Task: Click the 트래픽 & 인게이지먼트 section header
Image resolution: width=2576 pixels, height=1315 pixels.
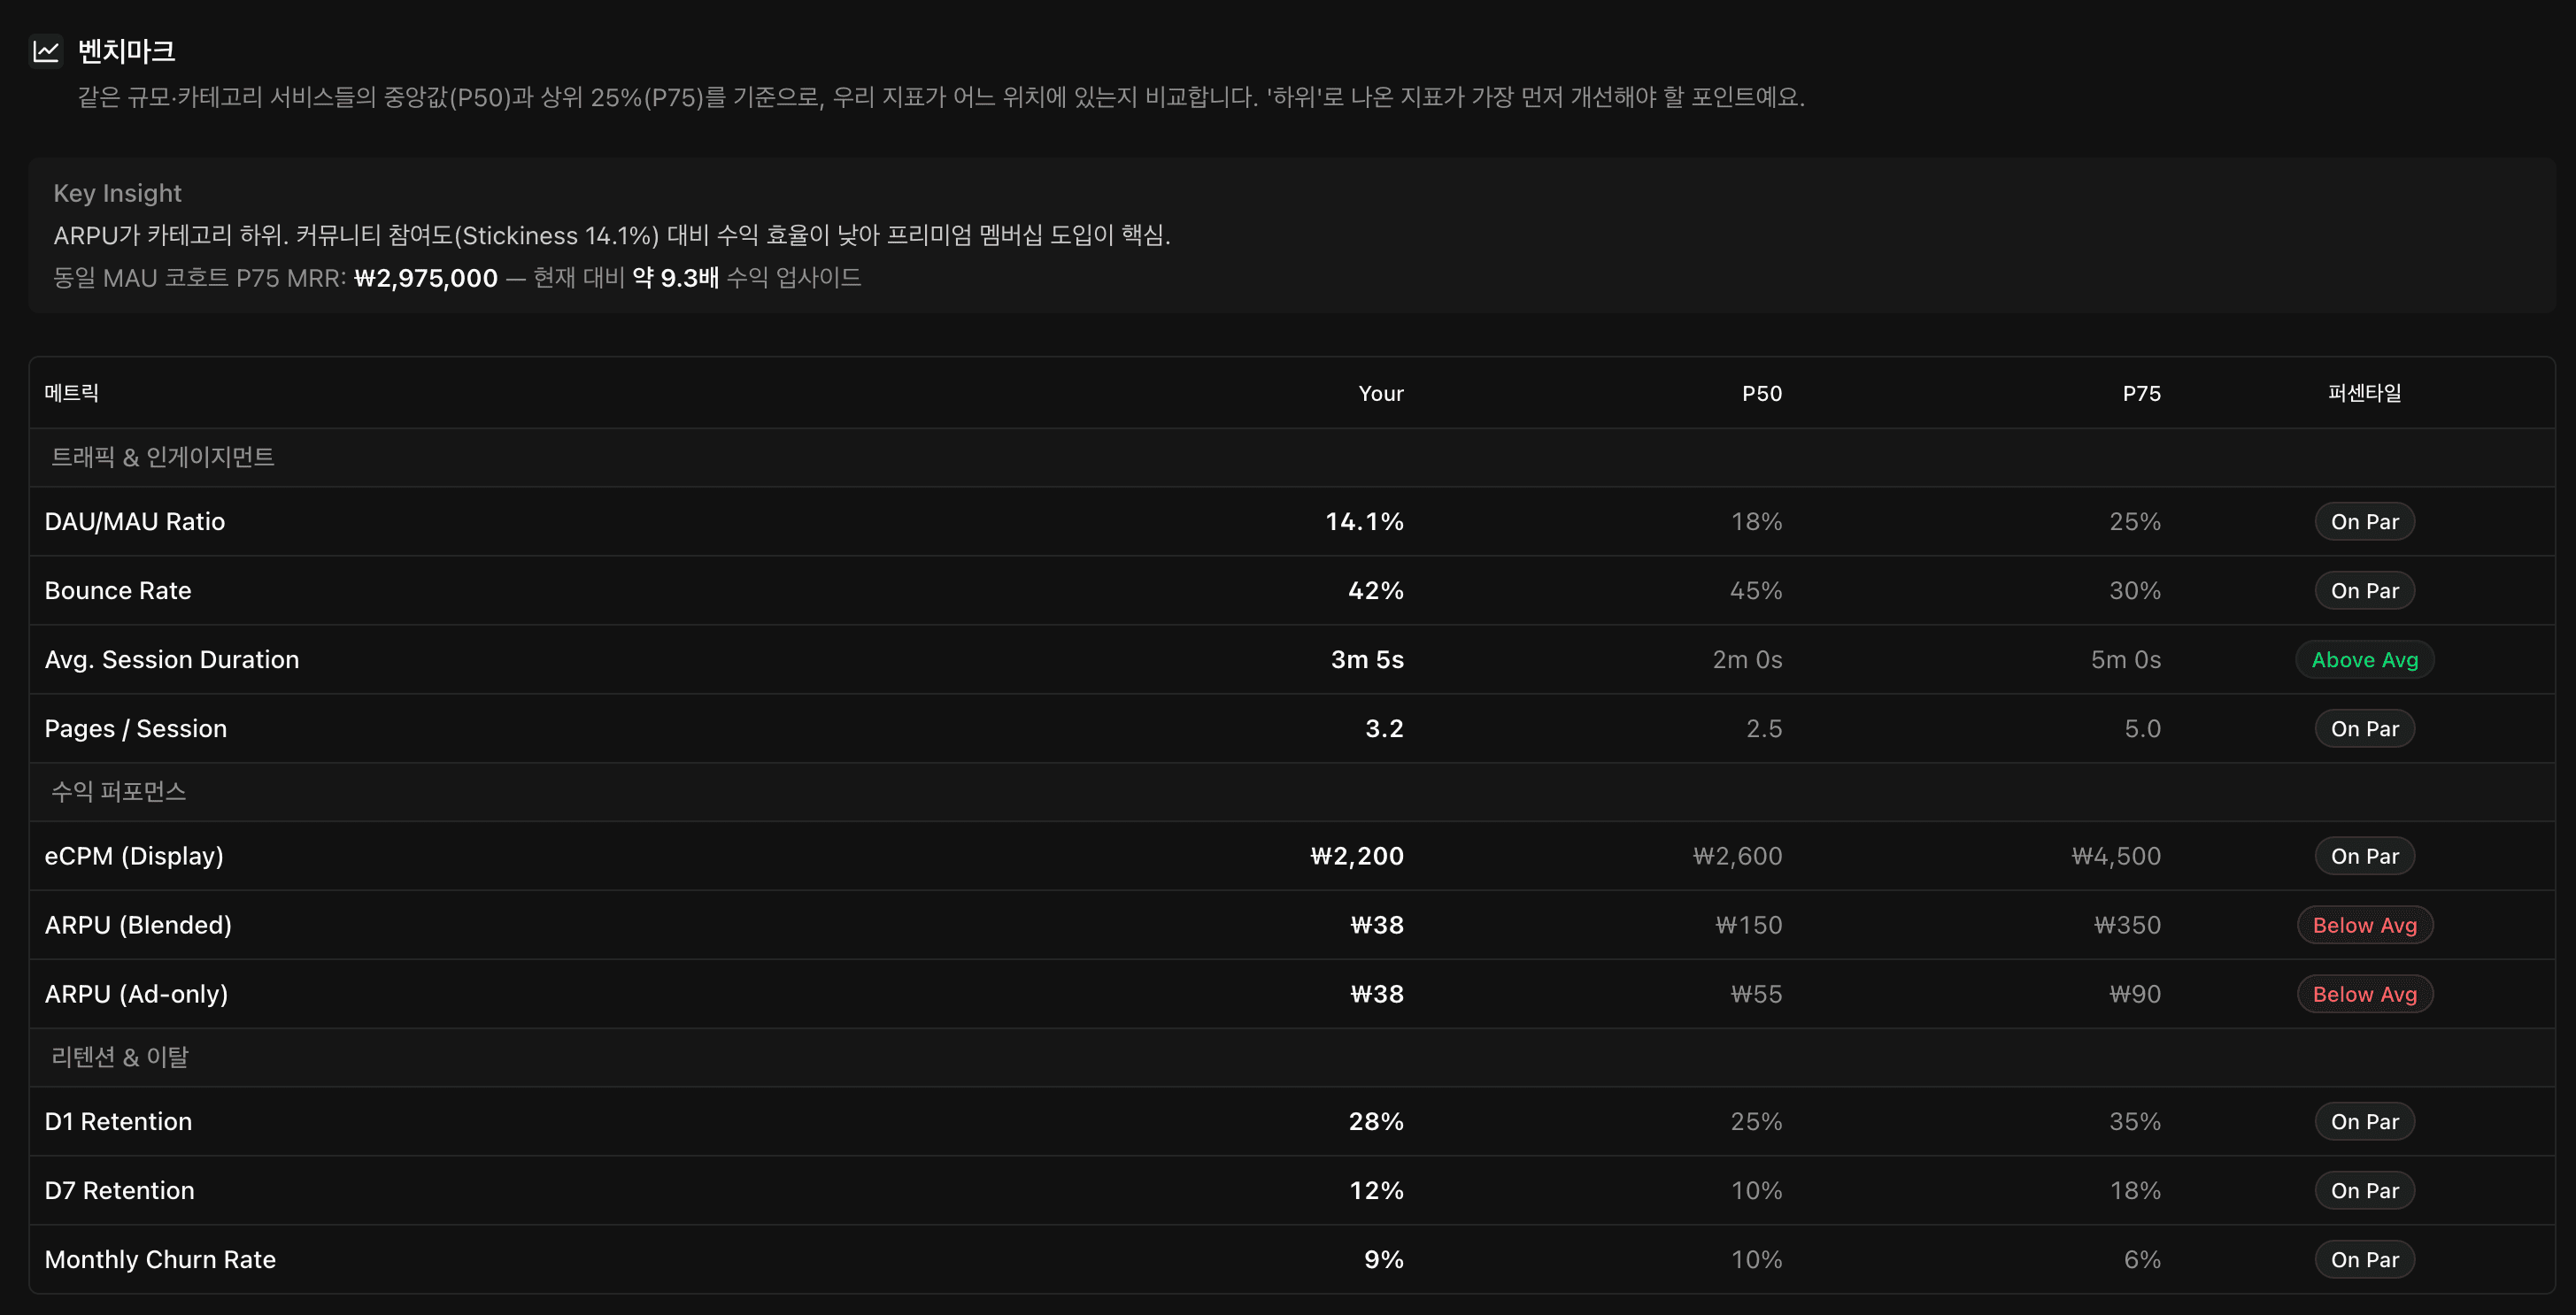Action: [x=163, y=457]
